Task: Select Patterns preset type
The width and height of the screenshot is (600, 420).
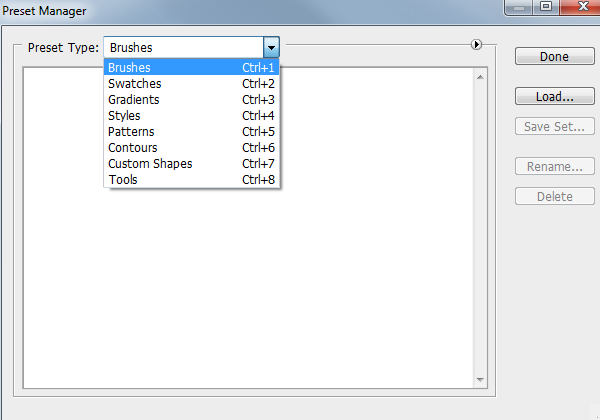Action: (x=191, y=132)
